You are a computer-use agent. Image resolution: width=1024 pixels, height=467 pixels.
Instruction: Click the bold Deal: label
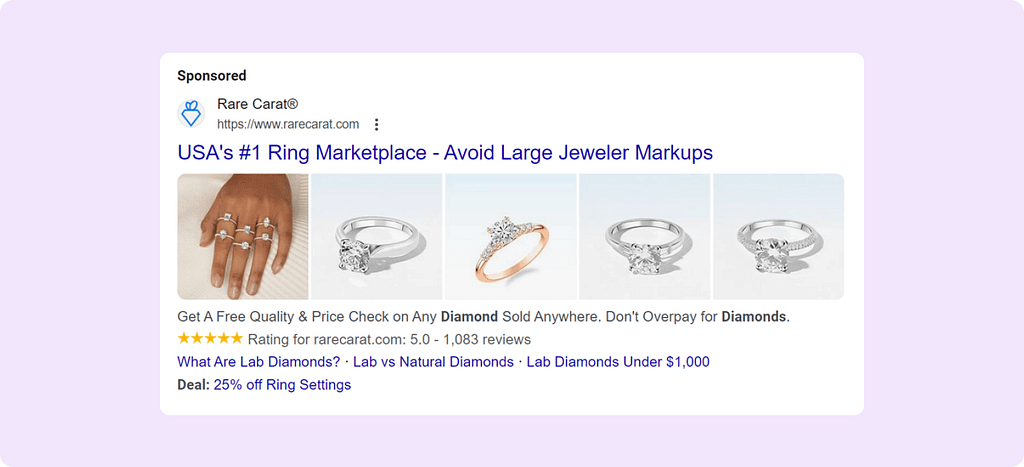coord(193,385)
